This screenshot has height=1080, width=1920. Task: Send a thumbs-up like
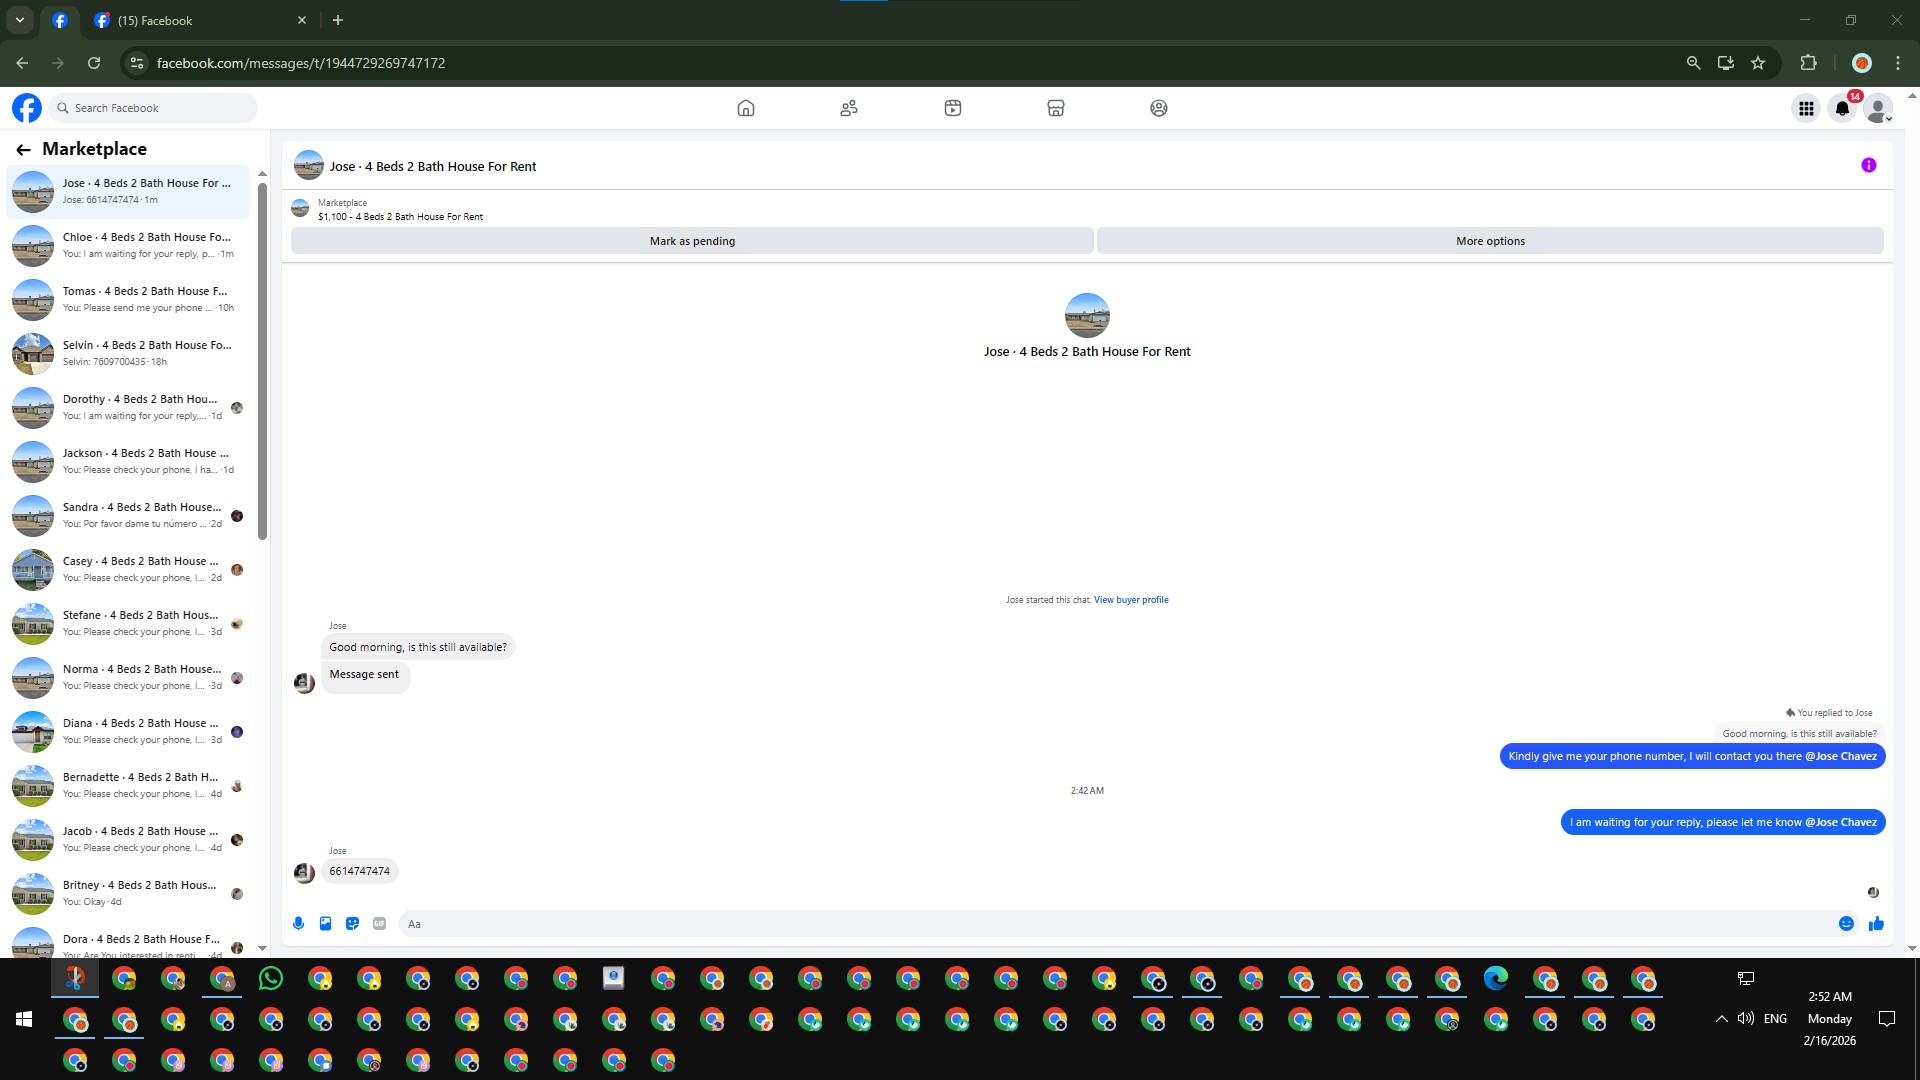point(1876,924)
